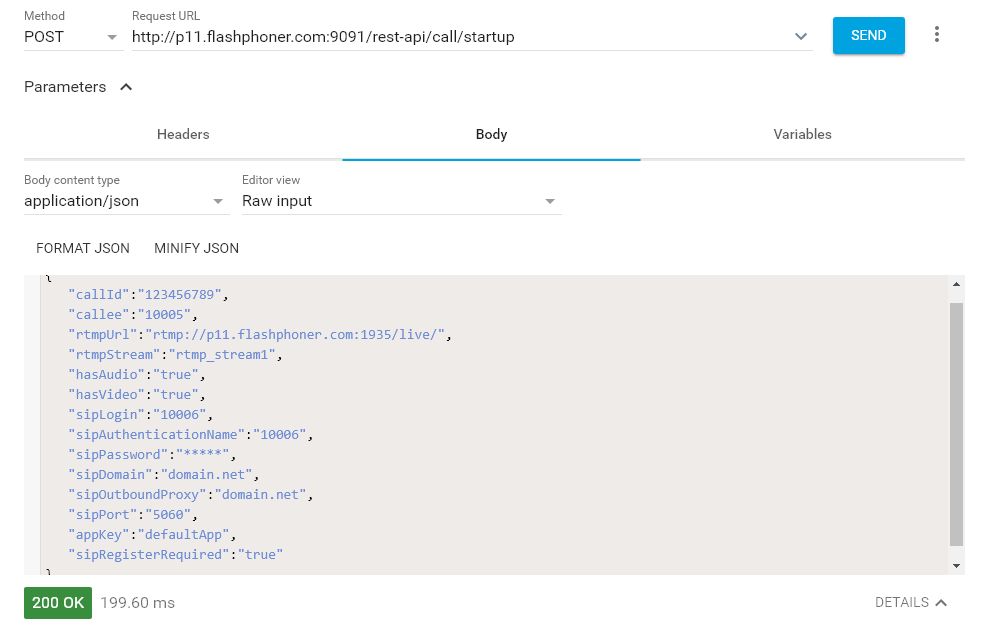Image resolution: width=987 pixels, height=628 pixels.
Task: Click MINIFY JSON
Action: (196, 248)
